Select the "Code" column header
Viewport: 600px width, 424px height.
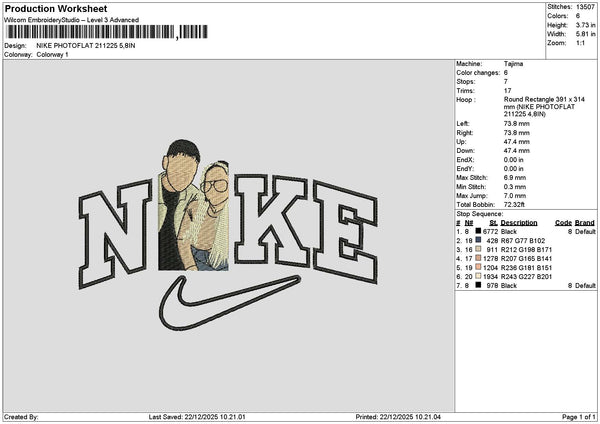563,223
